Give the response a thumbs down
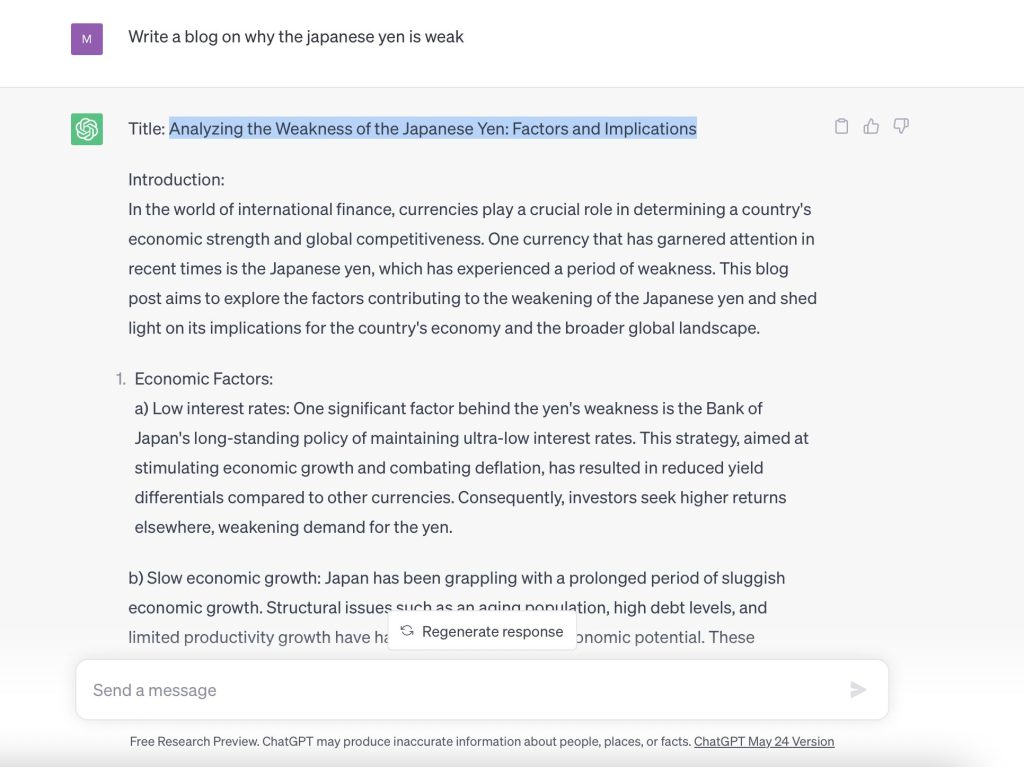Image resolution: width=1024 pixels, height=767 pixels. (901, 126)
